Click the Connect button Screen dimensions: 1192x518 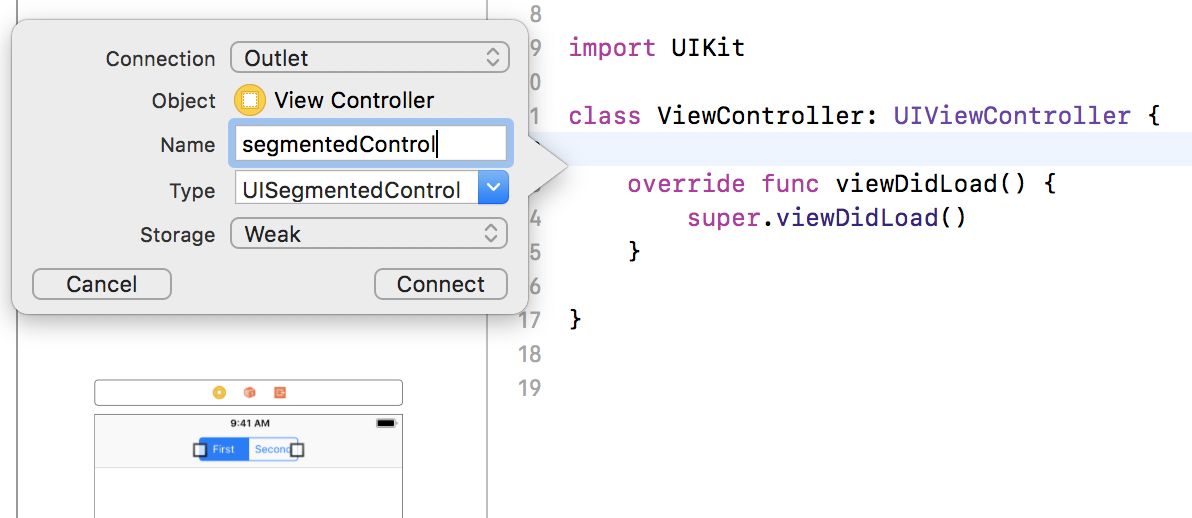(x=441, y=284)
